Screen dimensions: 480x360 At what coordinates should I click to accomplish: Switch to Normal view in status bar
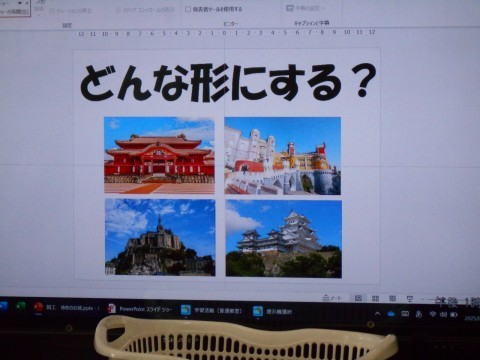click(x=358, y=298)
